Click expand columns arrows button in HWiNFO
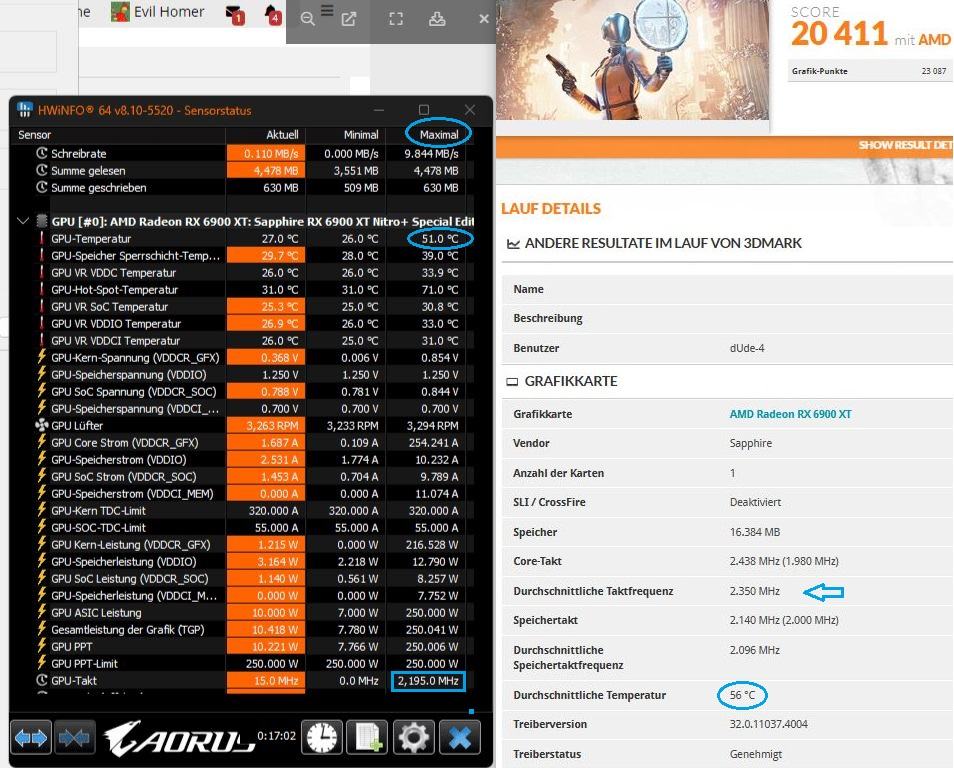The image size is (954, 768). click(x=31, y=738)
